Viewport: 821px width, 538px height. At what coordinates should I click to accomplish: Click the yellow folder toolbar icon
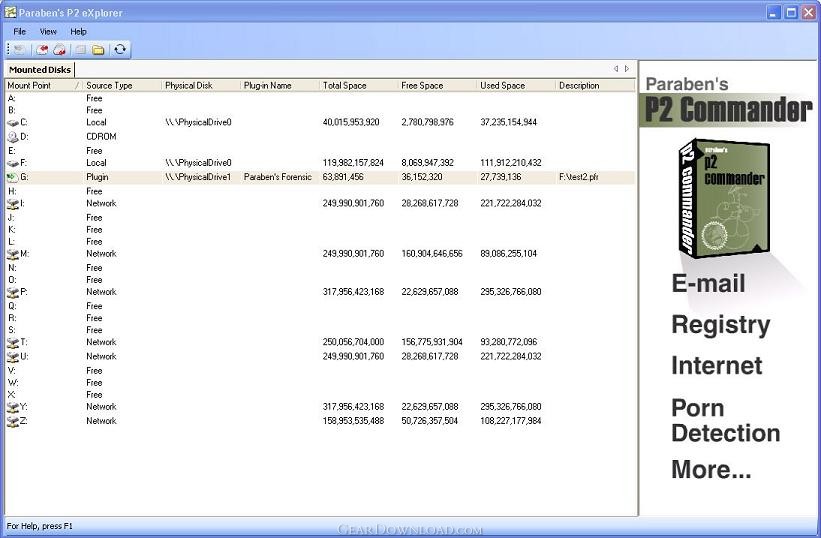coord(98,50)
